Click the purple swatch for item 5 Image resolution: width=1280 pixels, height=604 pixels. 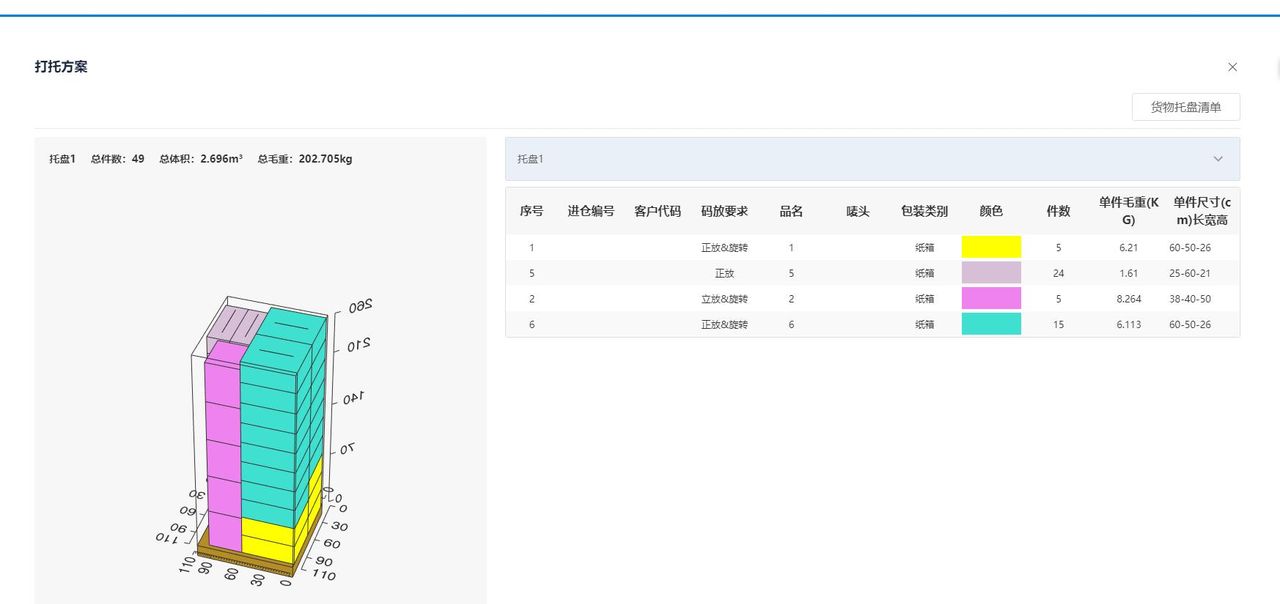click(x=991, y=272)
